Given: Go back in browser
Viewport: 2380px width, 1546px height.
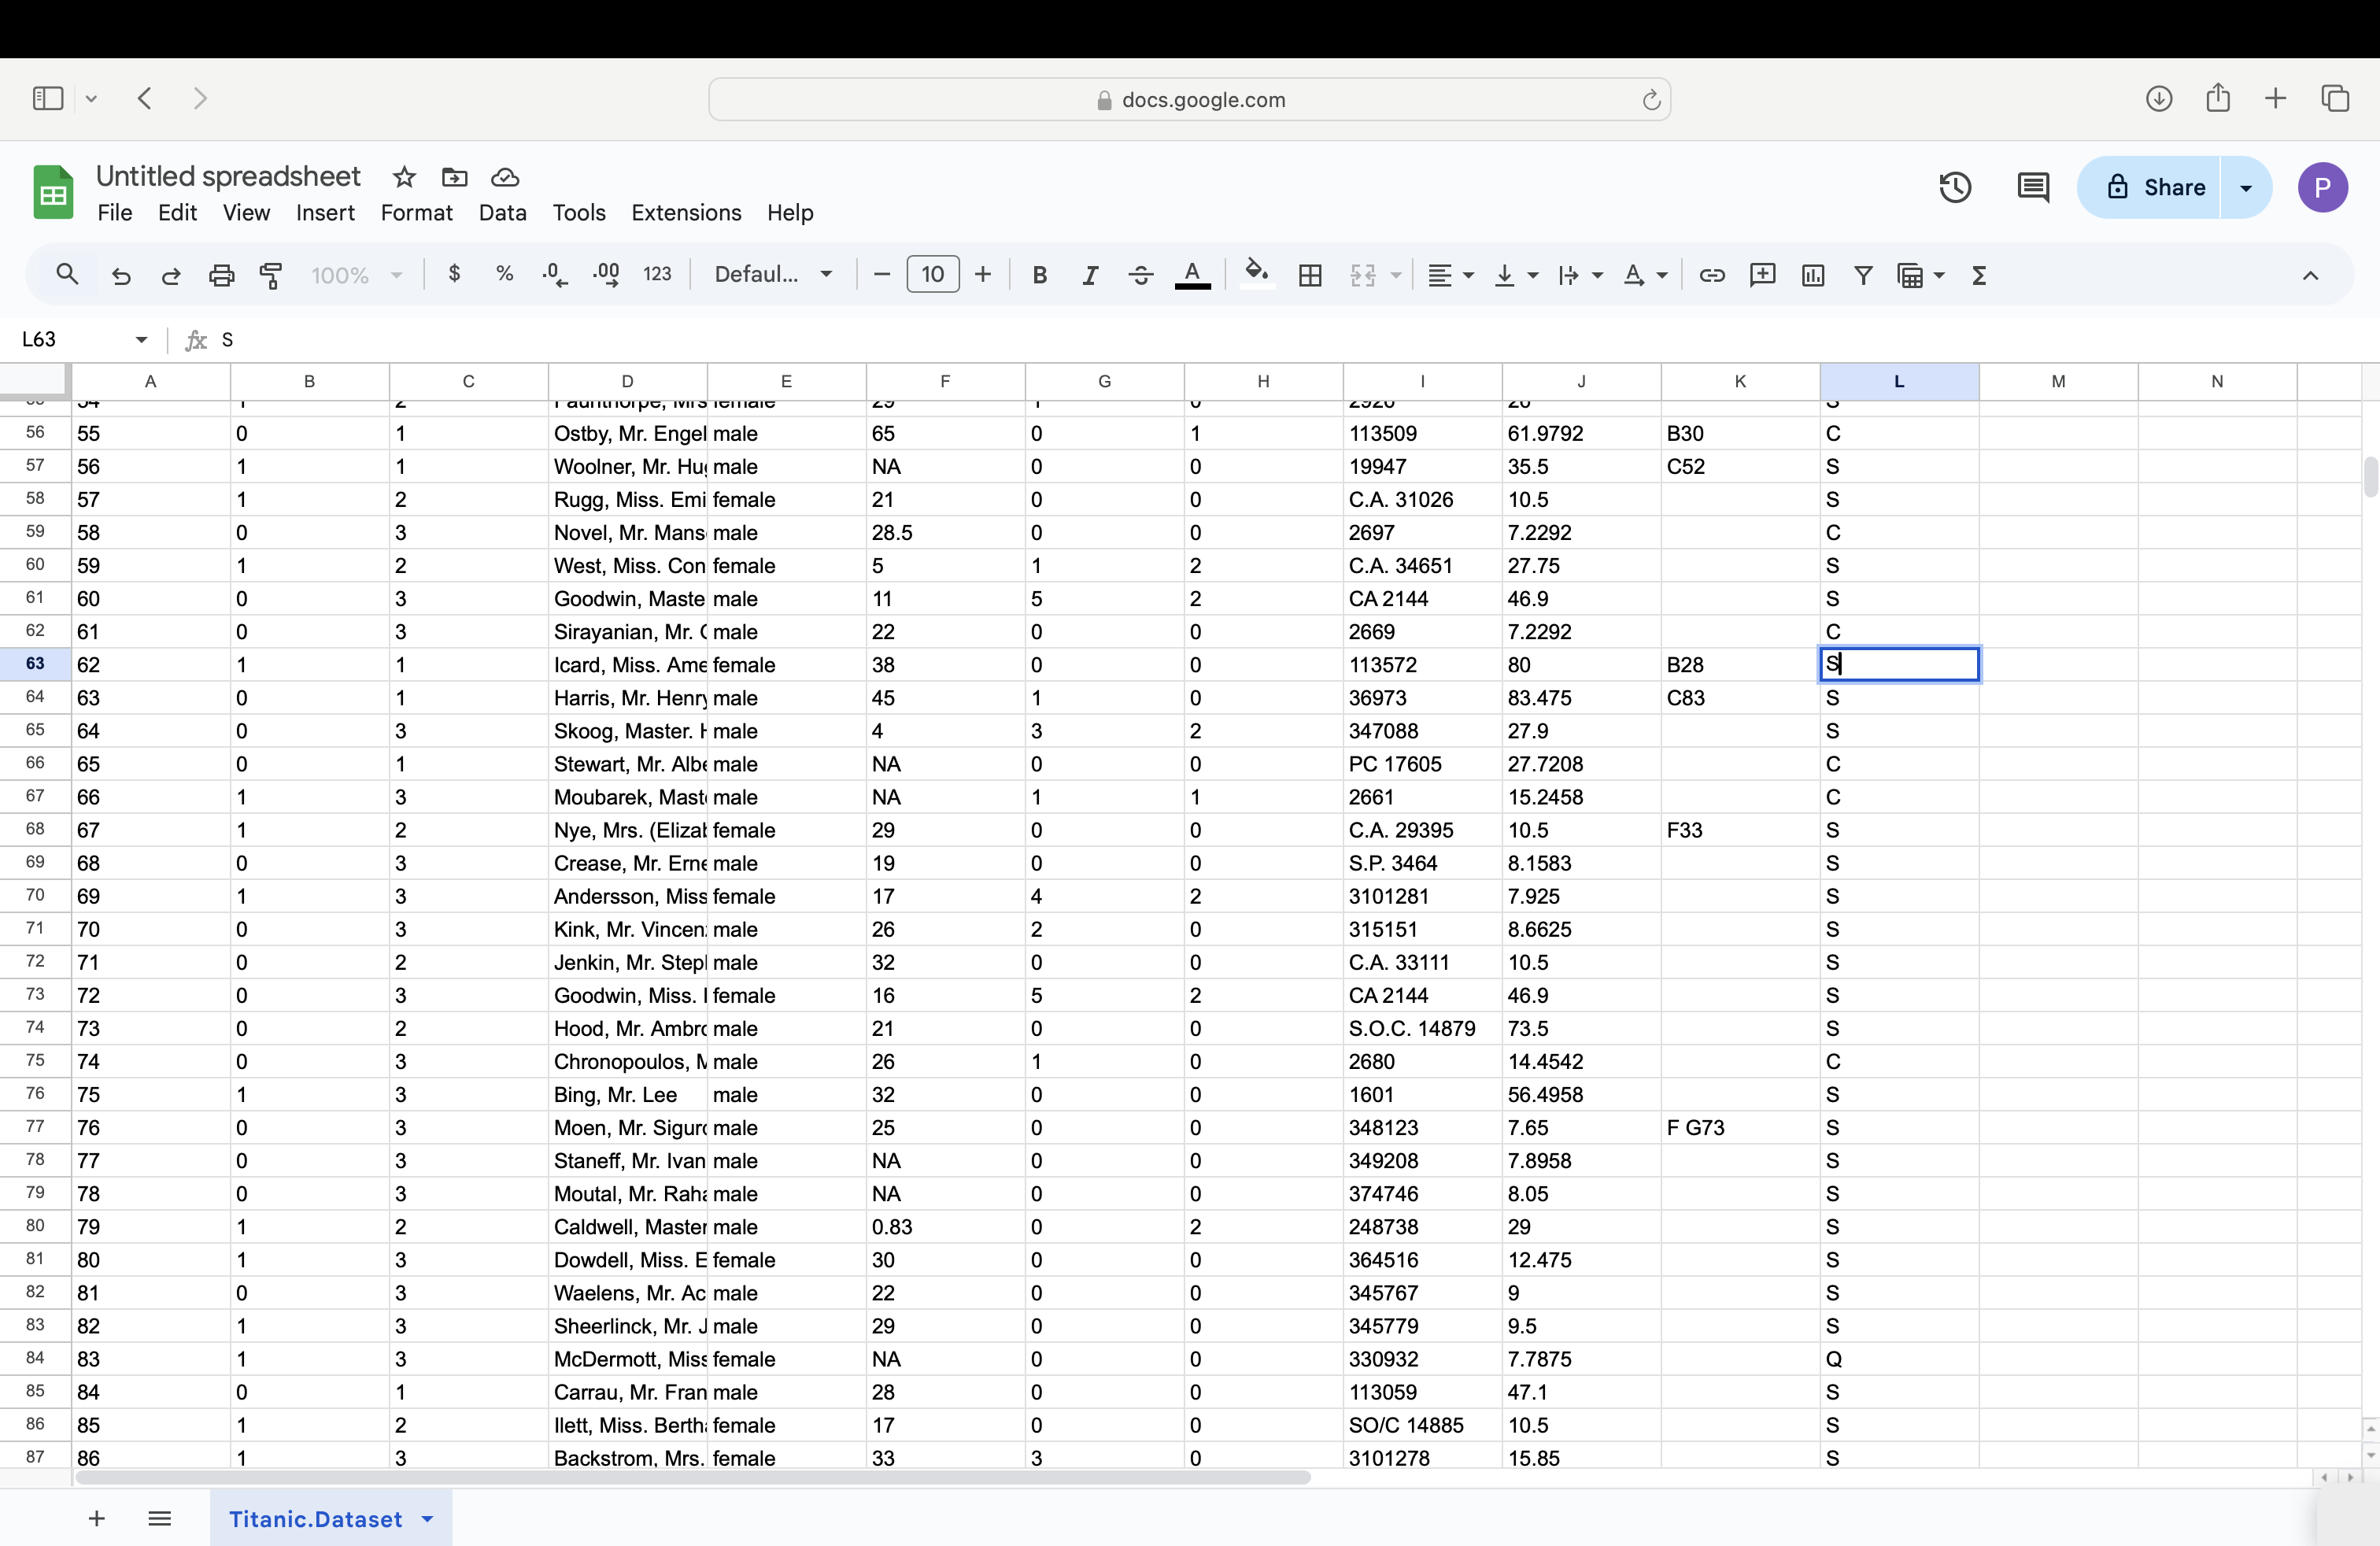Looking at the screenshot, I should click(x=145, y=98).
